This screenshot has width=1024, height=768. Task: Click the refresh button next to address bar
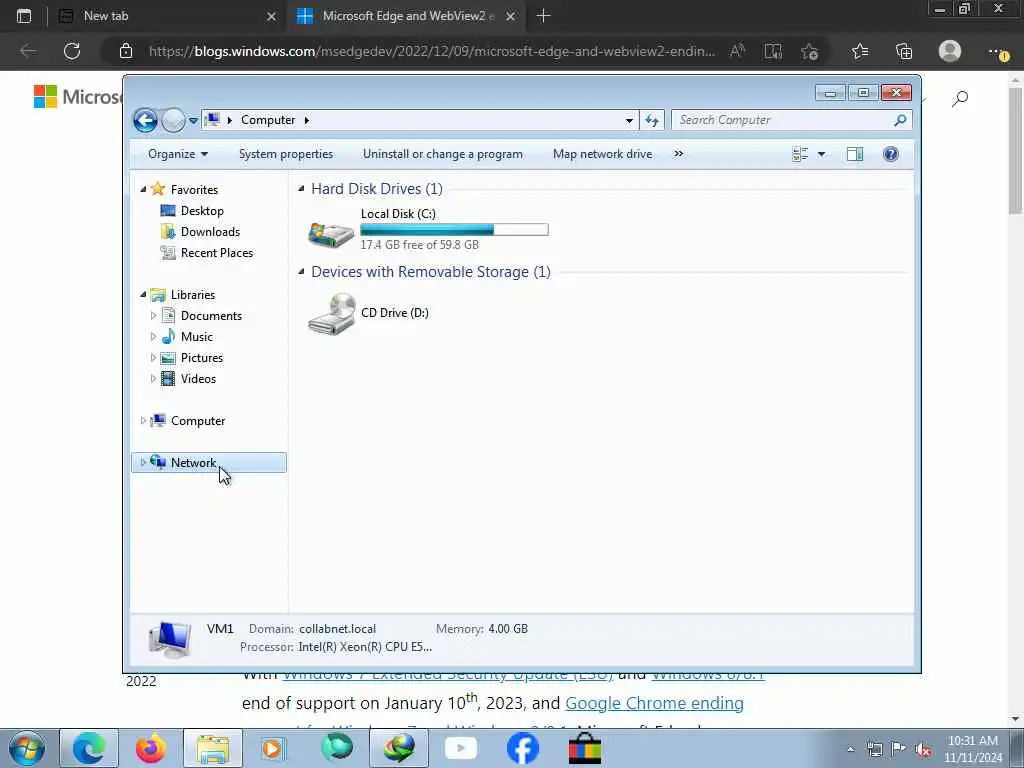(652, 120)
